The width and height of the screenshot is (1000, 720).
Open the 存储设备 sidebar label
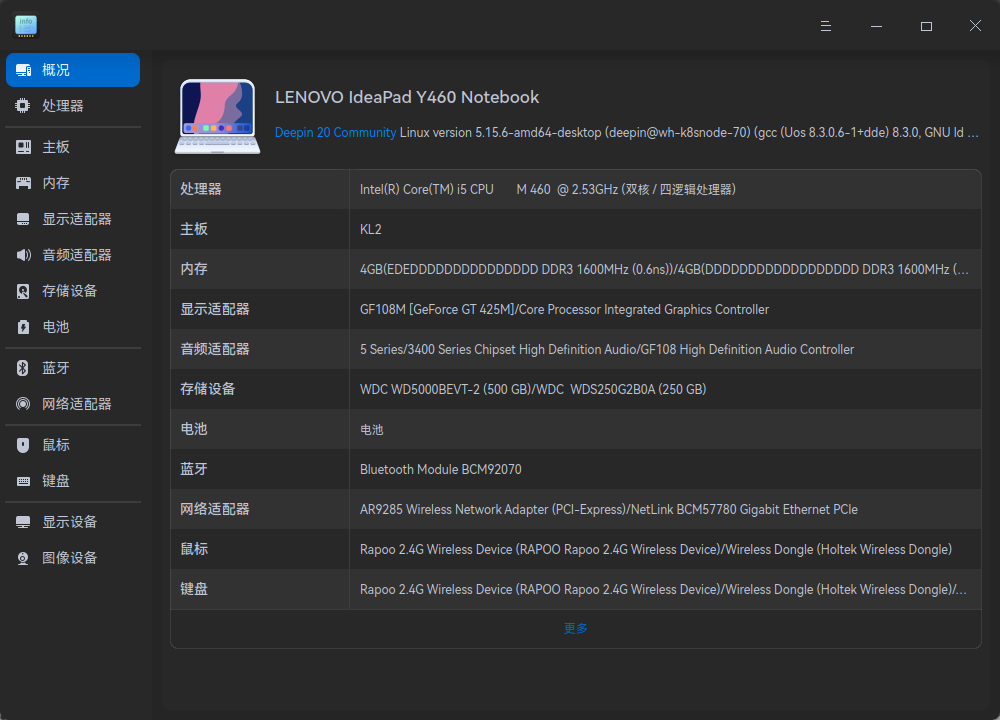click(70, 291)
